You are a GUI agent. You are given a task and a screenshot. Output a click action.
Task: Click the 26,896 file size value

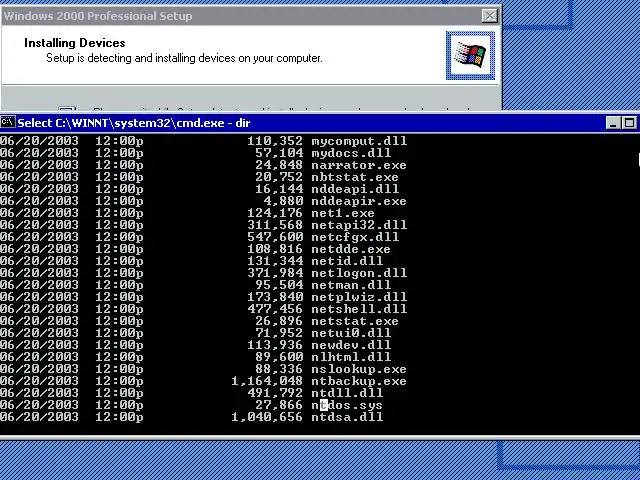click(x=279, y=321)
